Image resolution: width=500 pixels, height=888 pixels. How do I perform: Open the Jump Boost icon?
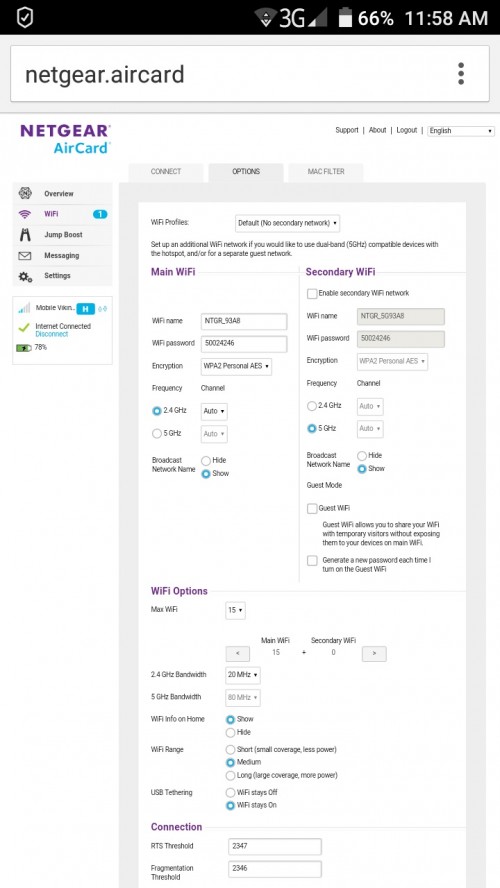tap(24, 234)
